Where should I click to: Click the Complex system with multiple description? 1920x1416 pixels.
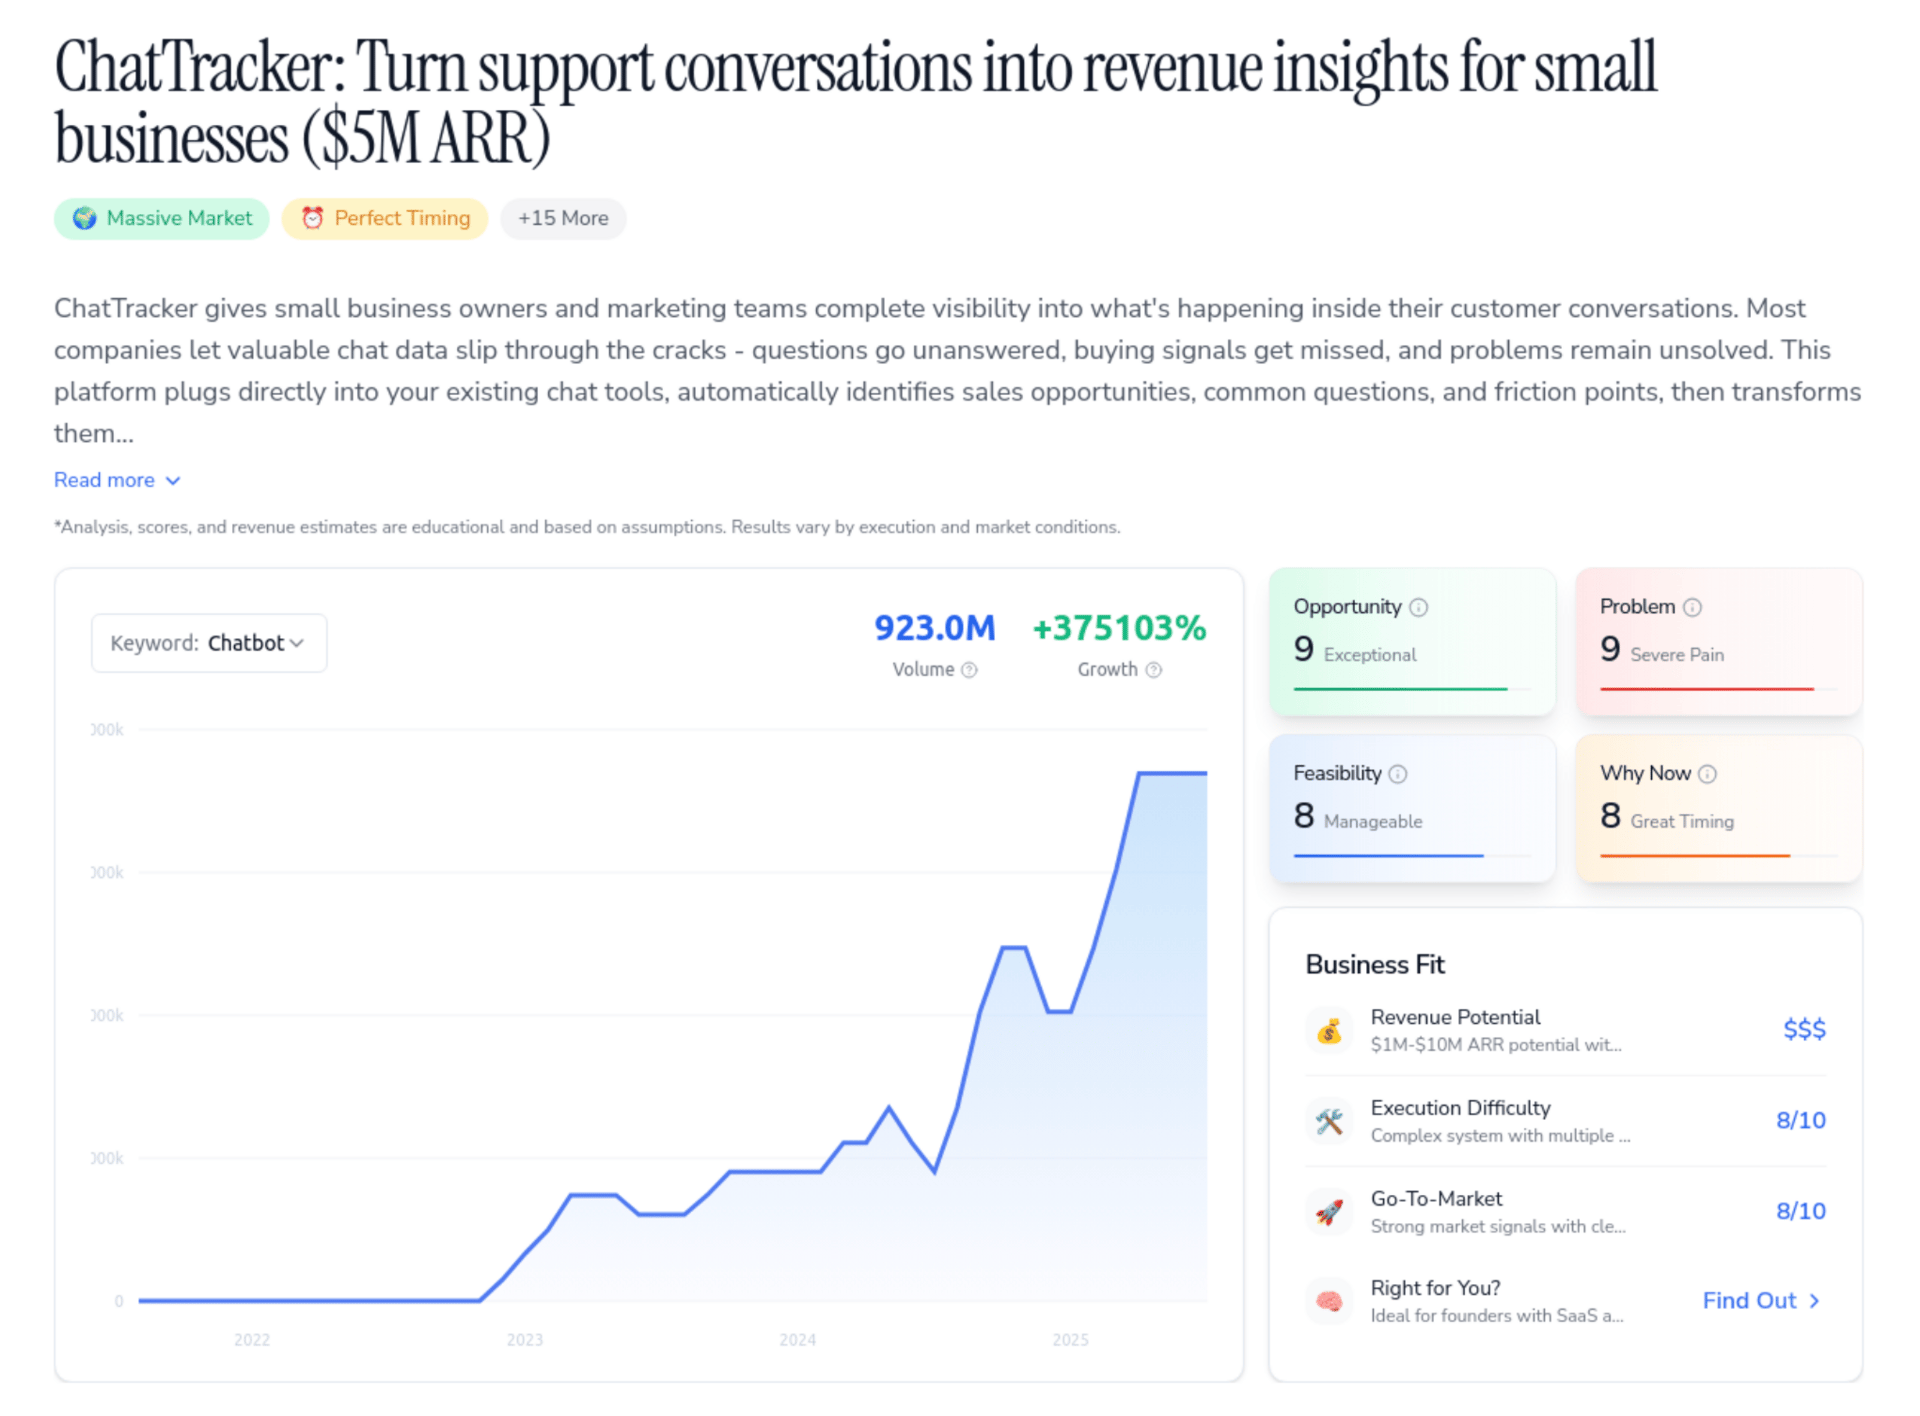1500,1136
